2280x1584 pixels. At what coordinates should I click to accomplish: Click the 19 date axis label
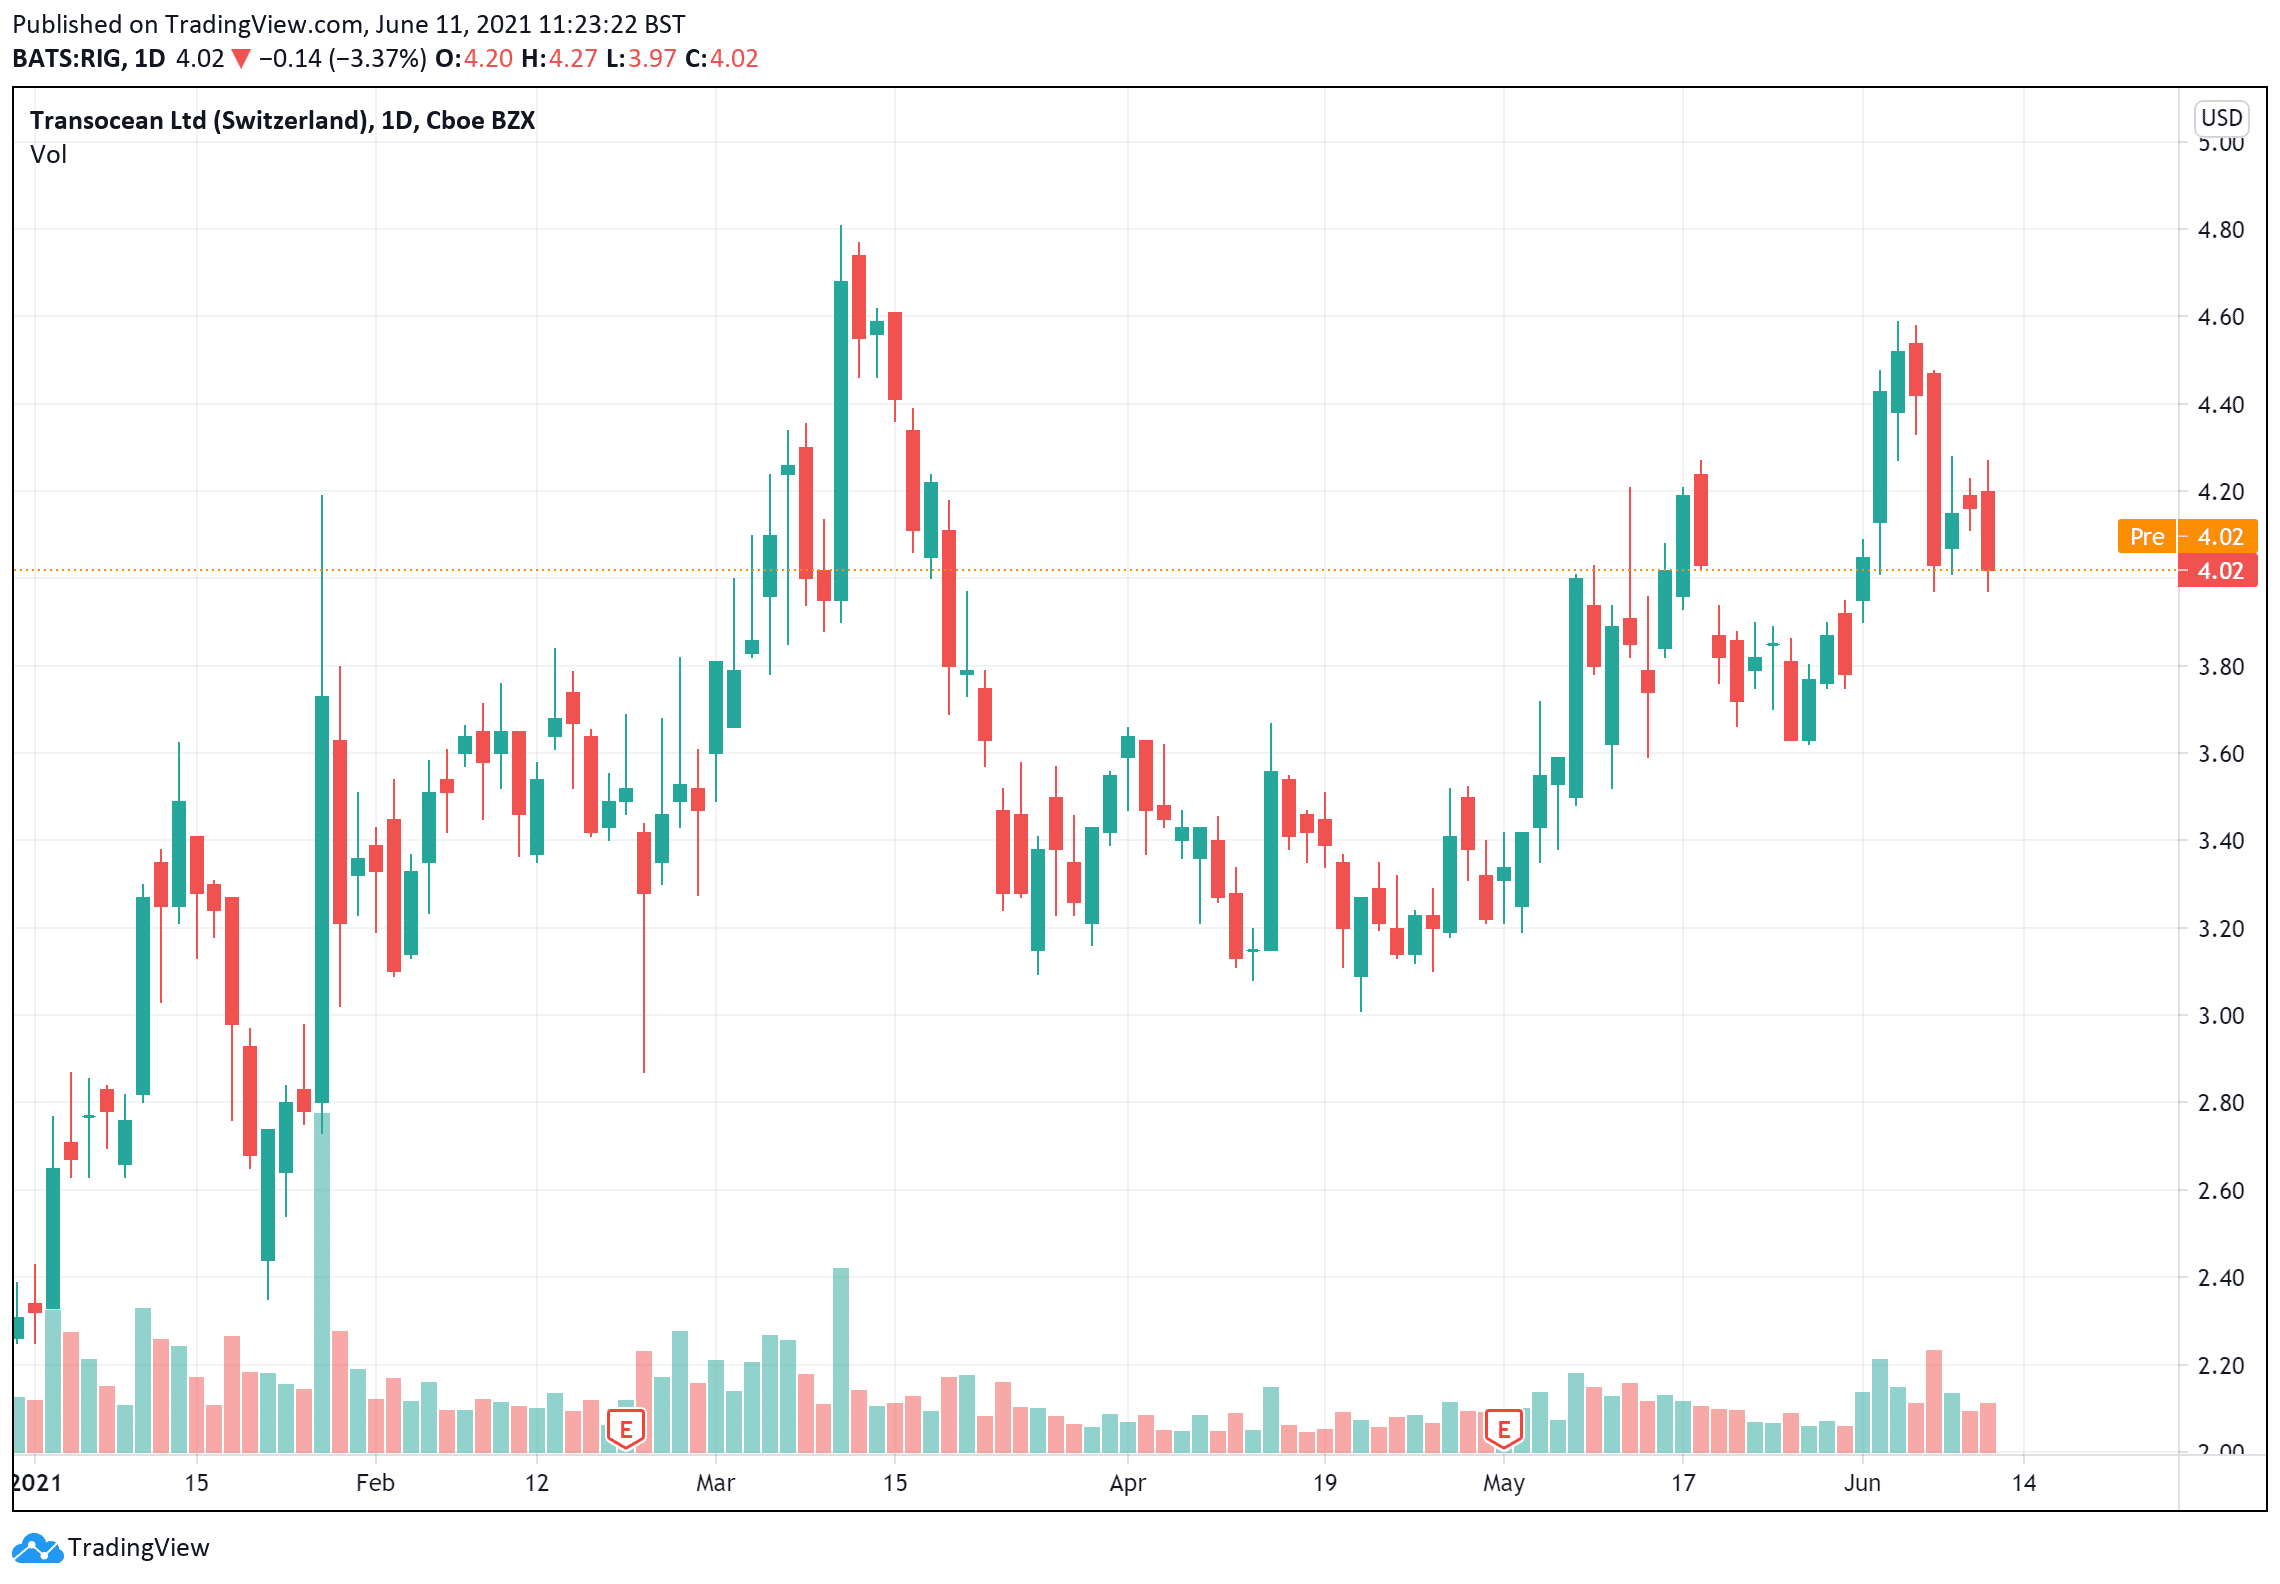(1324, 1483)
